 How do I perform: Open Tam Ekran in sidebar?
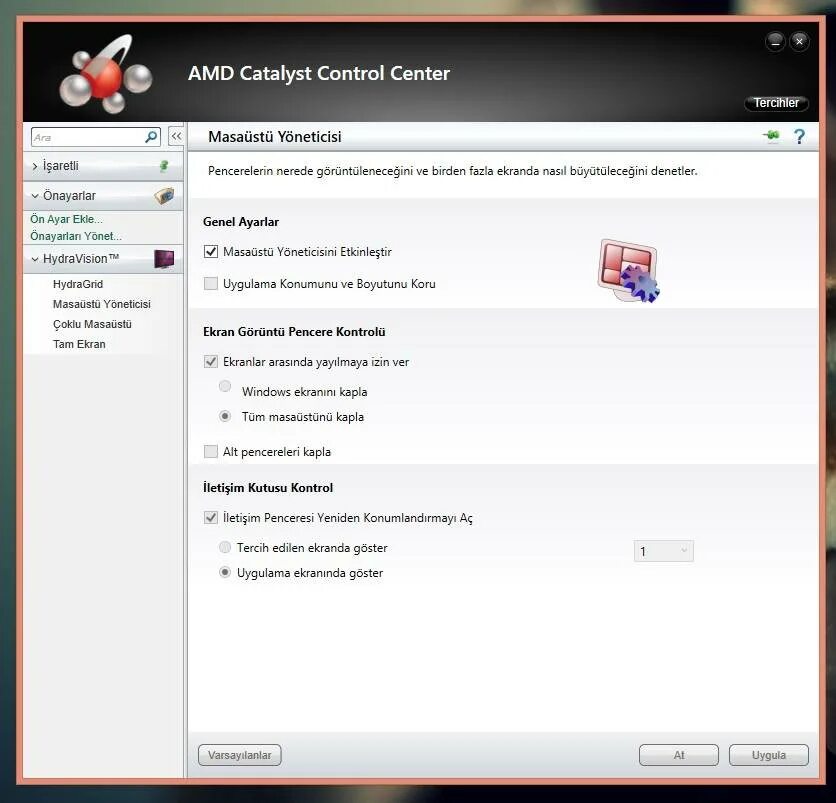[79, 344]
